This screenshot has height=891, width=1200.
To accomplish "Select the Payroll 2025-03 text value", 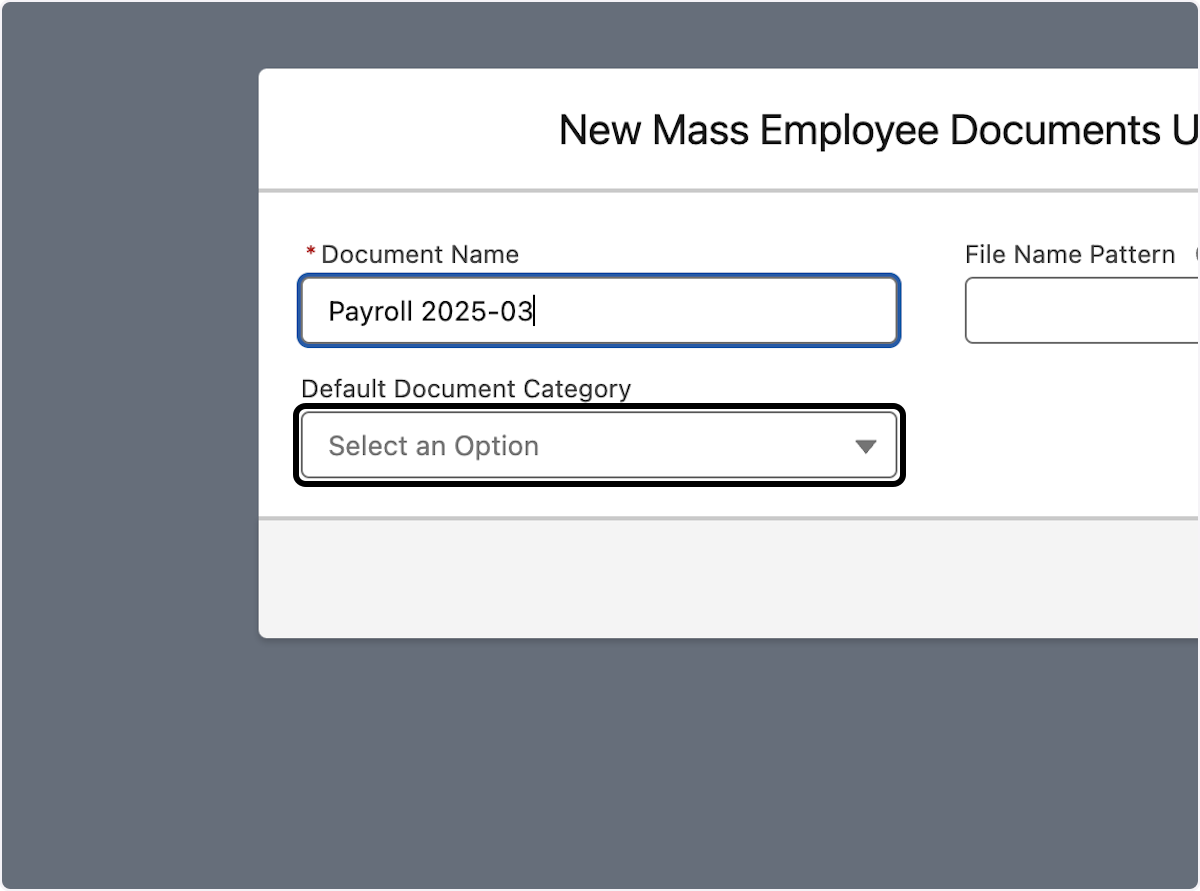I will pyautogui.click(x=430, y=311).
